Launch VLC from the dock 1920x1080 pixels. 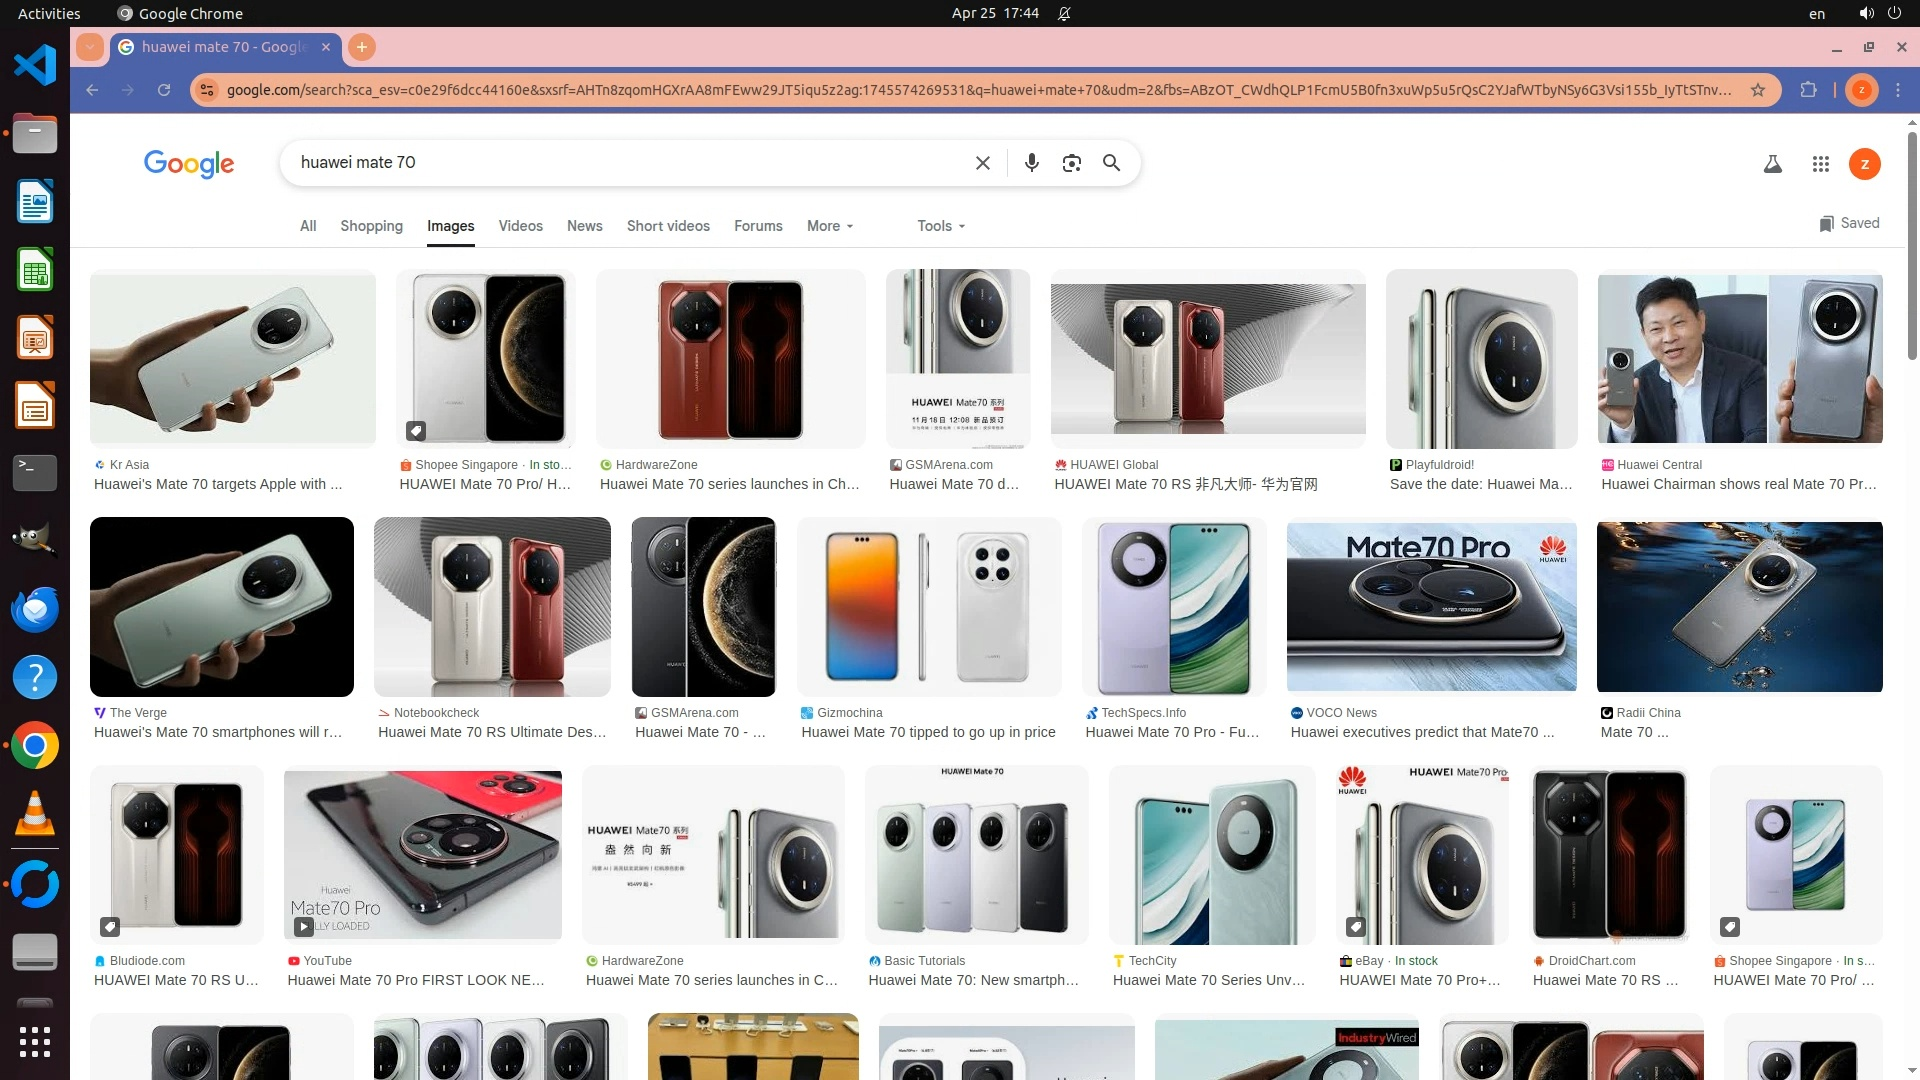coord(34,814)
